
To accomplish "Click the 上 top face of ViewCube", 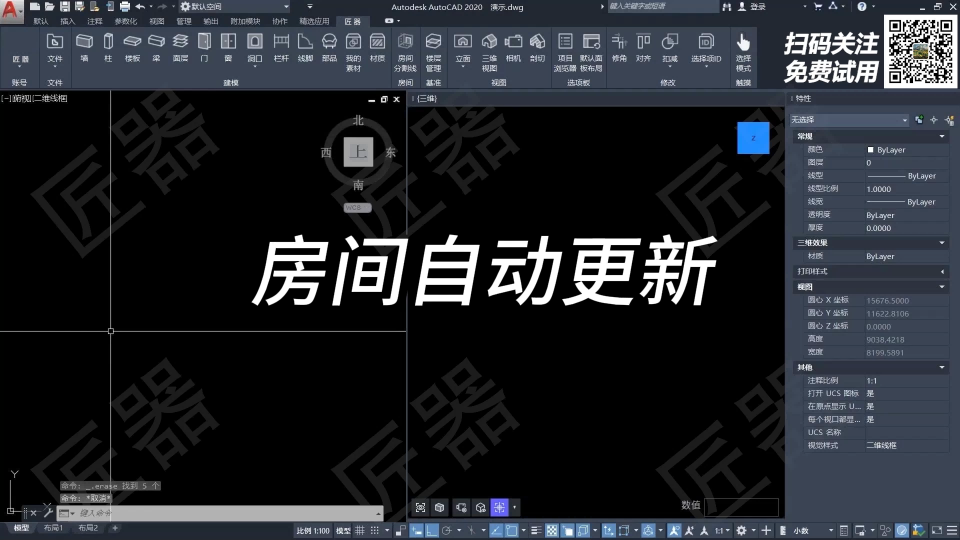I will pos(358,152).
